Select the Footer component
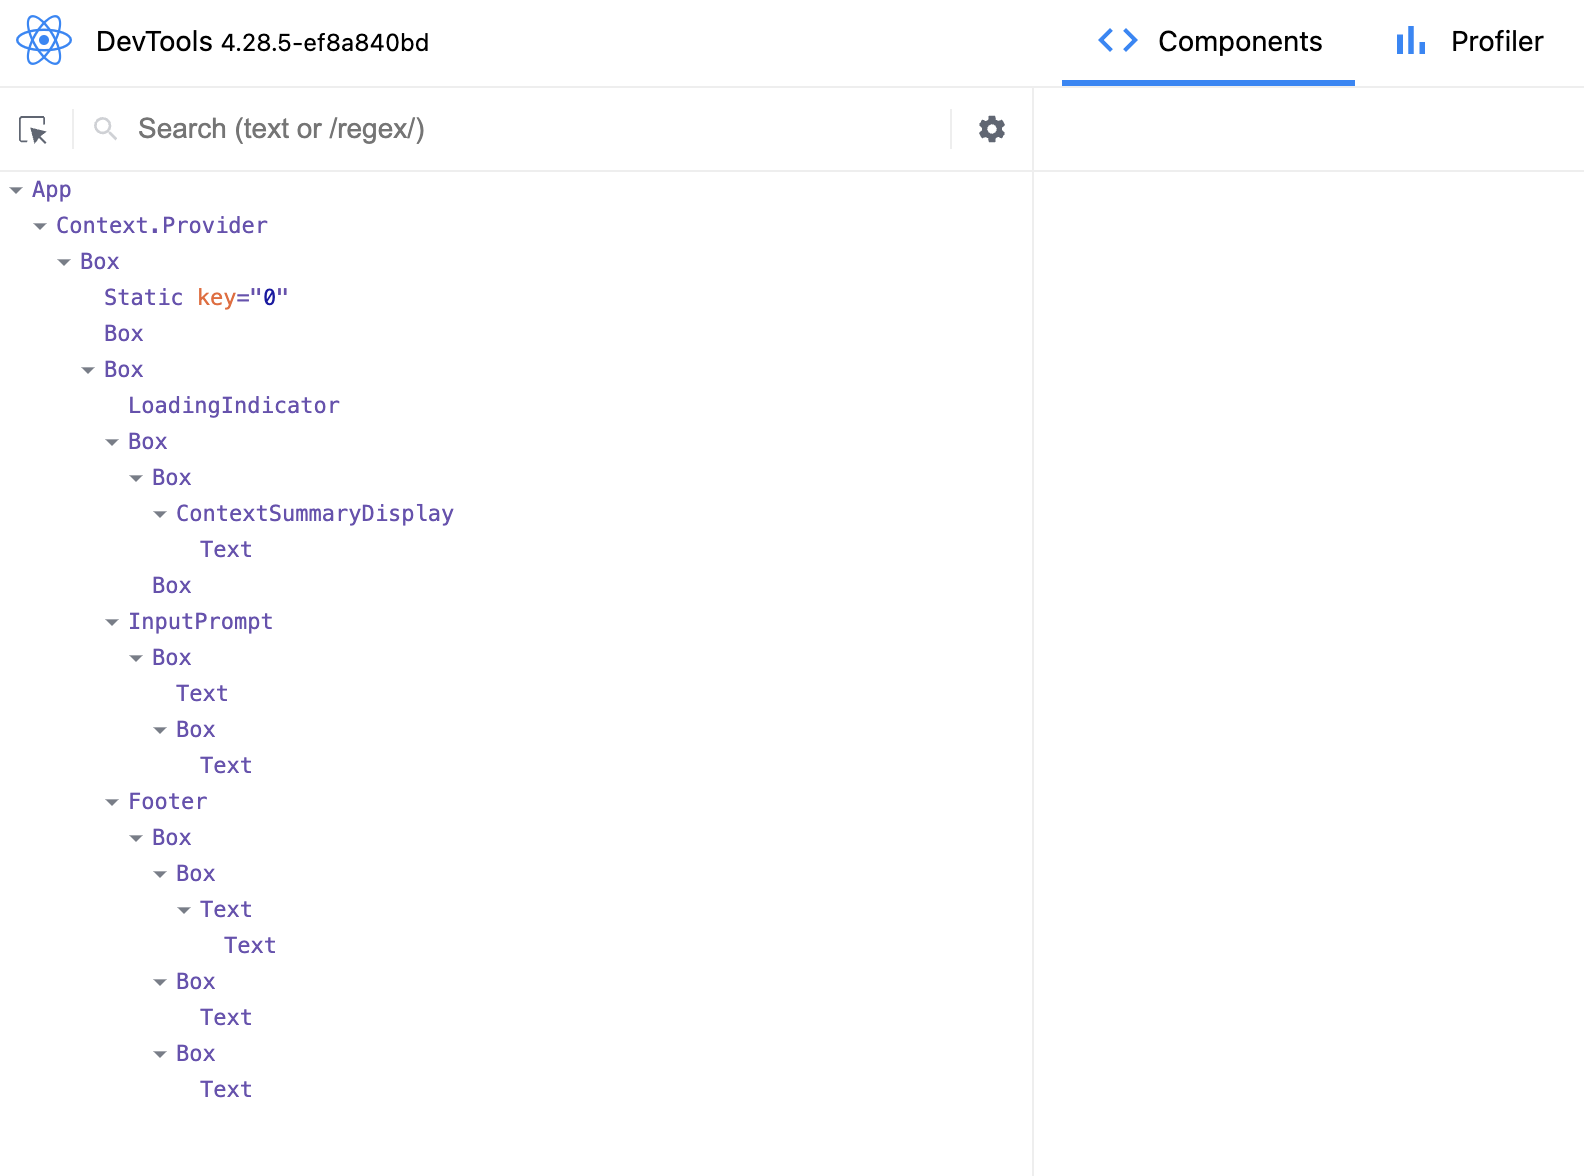1584x1176 pixels. click(x=167, y=802)
